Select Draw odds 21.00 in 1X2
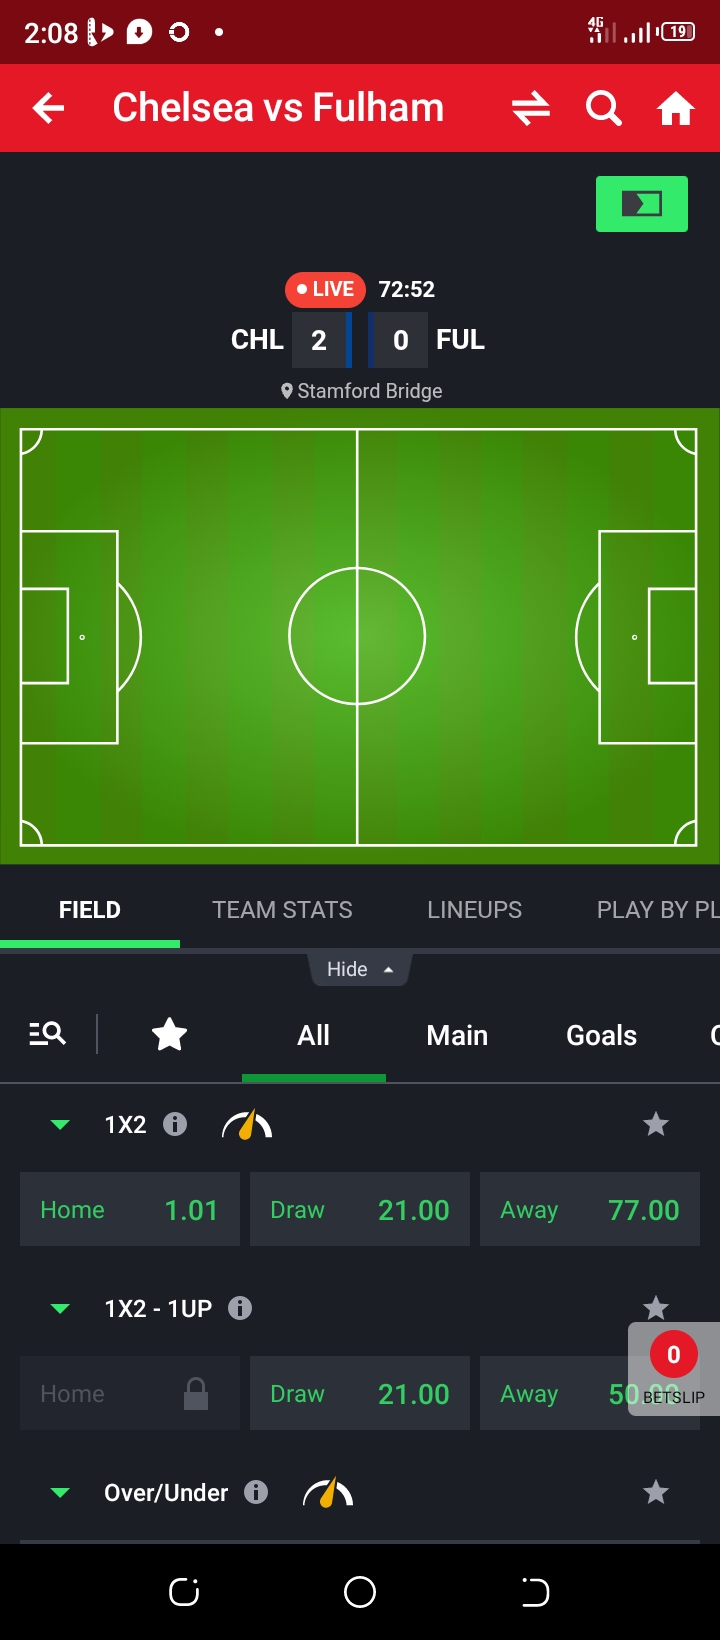 click(x=360, y=1209)
